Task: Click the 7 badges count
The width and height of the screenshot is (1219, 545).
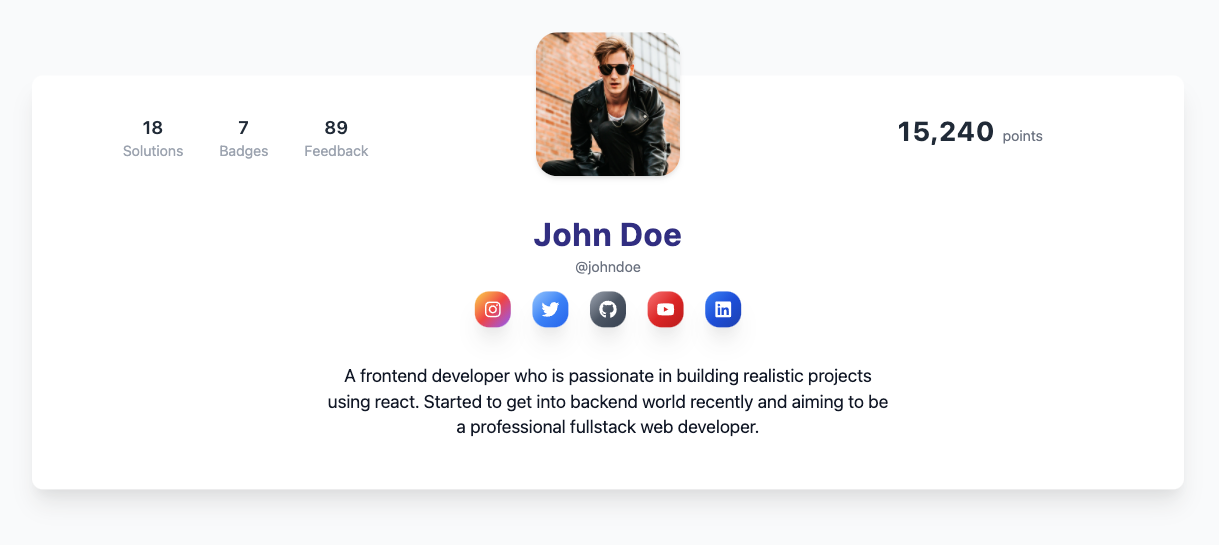Action: [x=243, y=127]
